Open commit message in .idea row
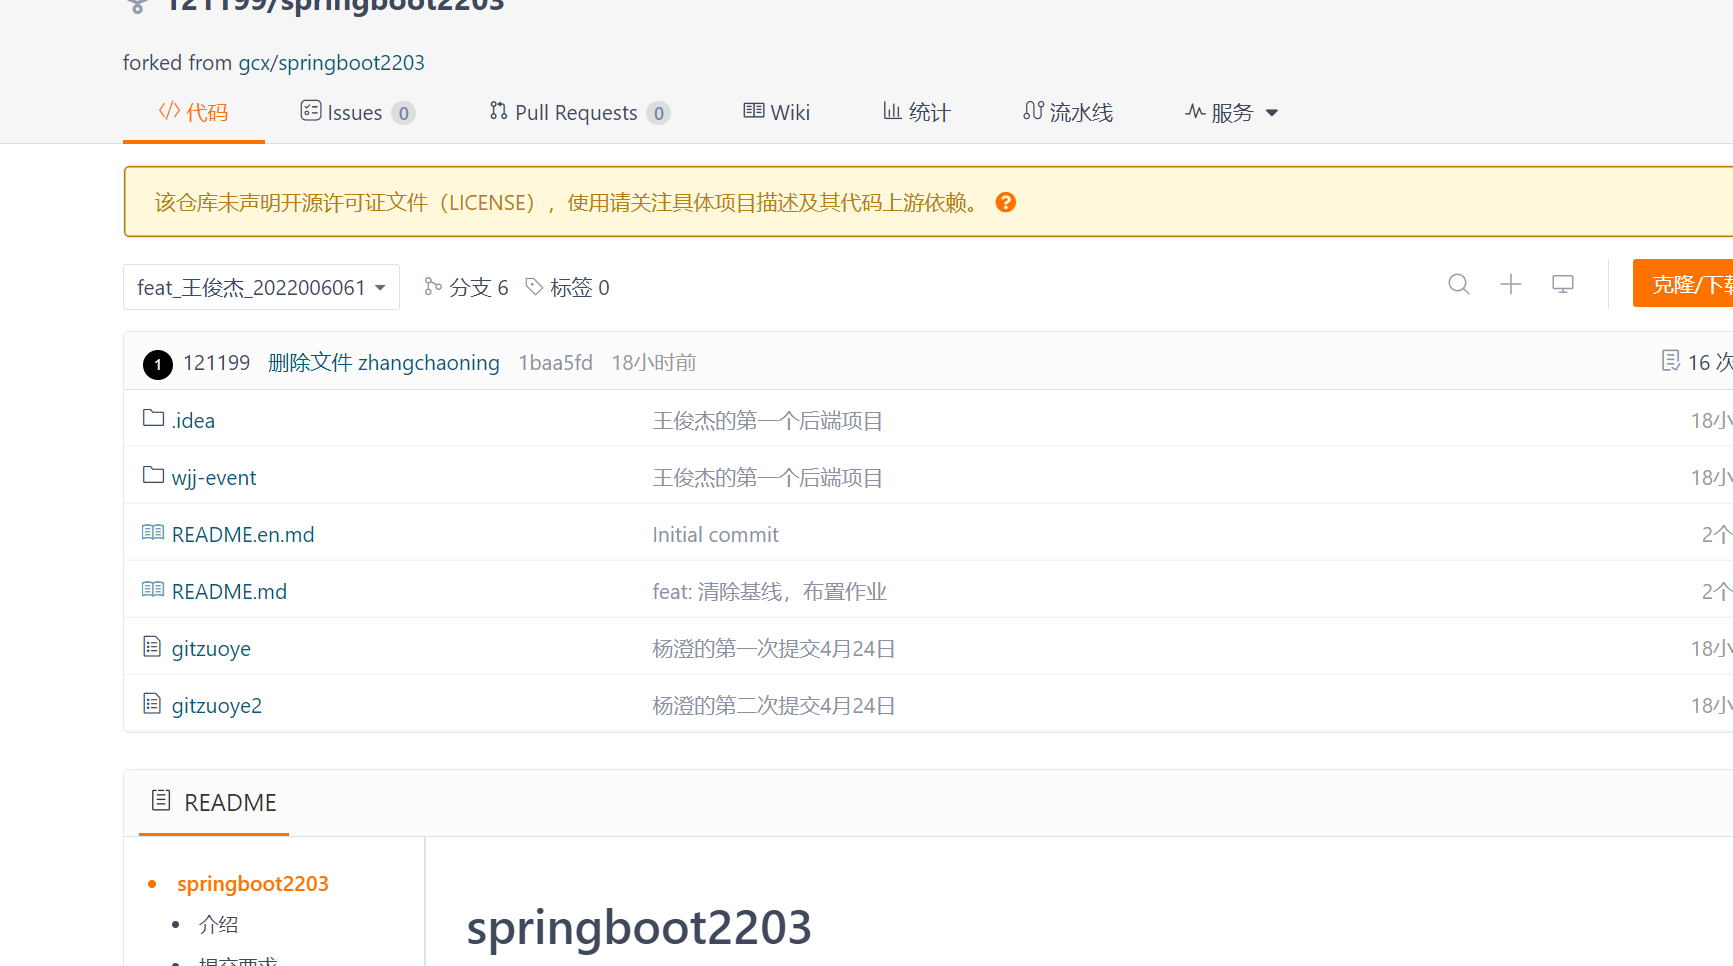 coord(768,420)
